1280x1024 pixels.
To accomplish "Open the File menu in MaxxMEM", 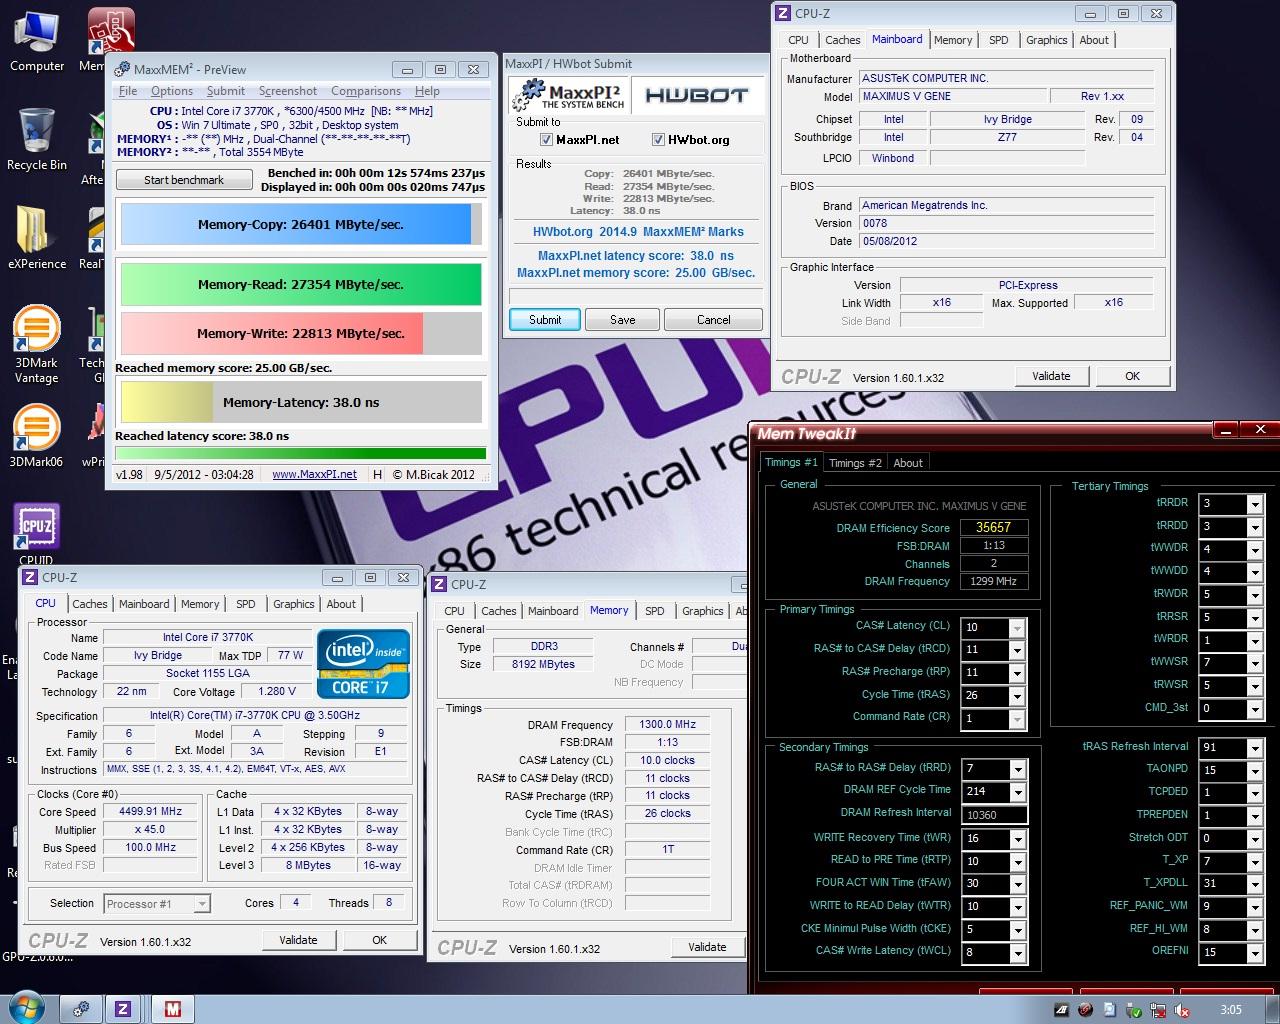I will click(128, 91).
